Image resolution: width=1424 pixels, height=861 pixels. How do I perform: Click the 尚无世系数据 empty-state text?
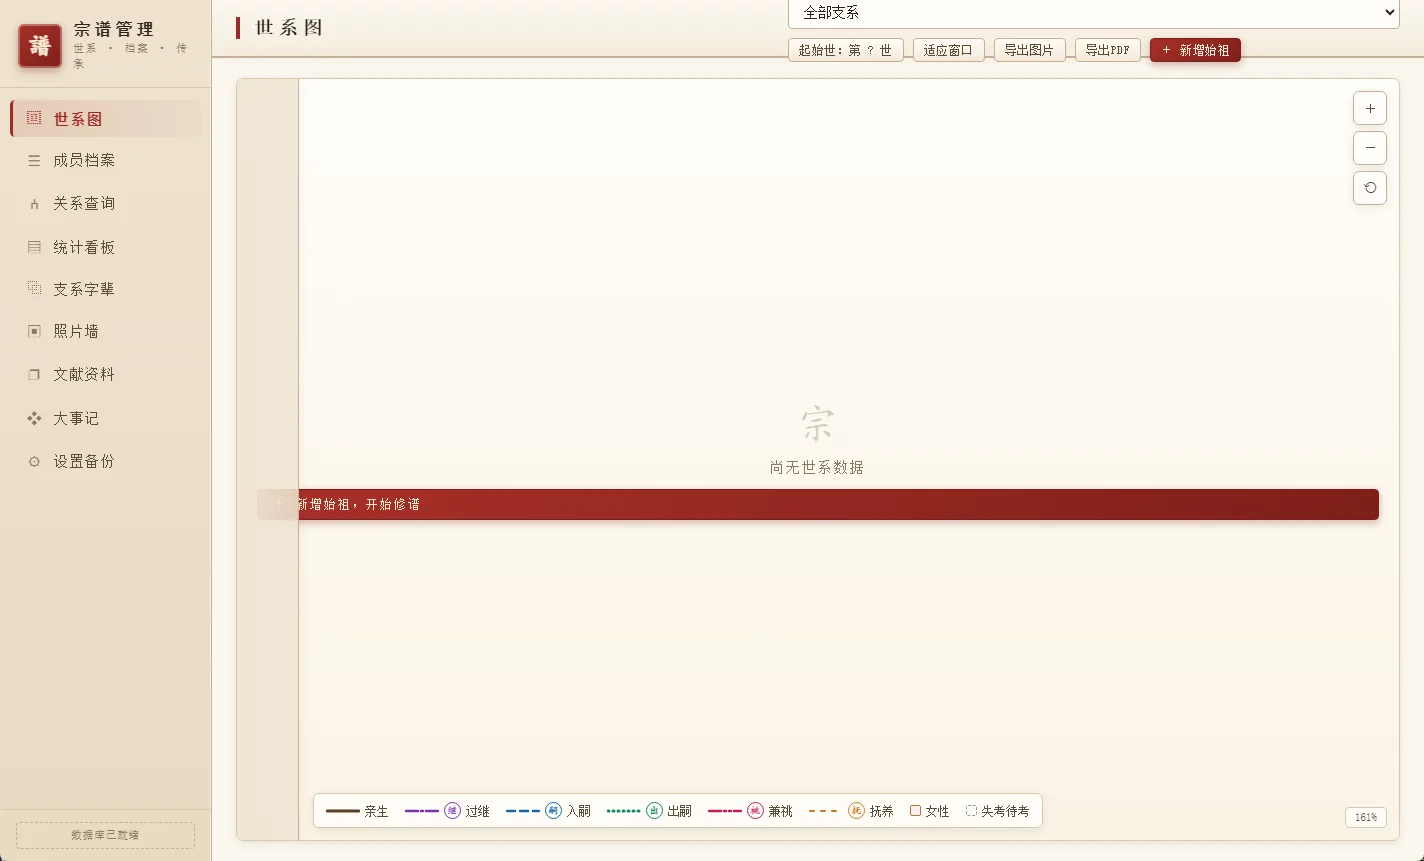pos(817,467)
